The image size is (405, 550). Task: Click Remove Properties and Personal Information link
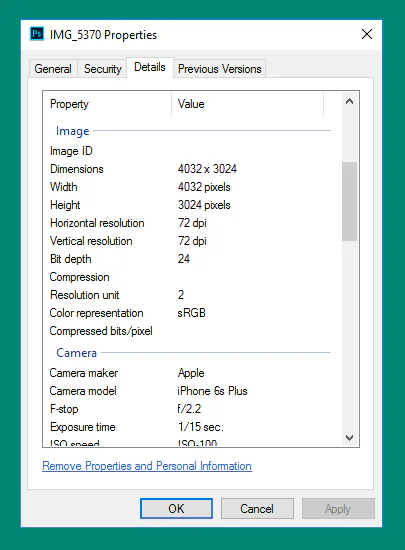147,466
